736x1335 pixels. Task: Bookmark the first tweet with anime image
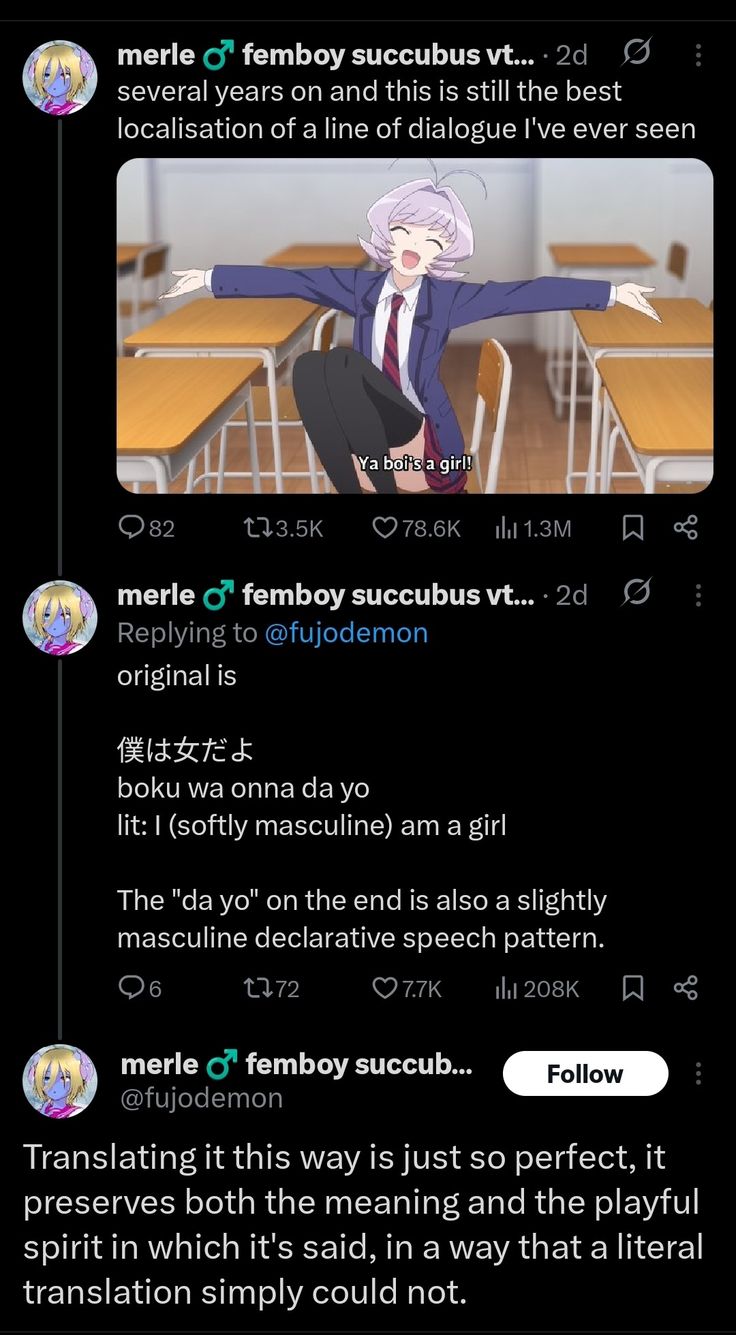[x=632, y=528]
